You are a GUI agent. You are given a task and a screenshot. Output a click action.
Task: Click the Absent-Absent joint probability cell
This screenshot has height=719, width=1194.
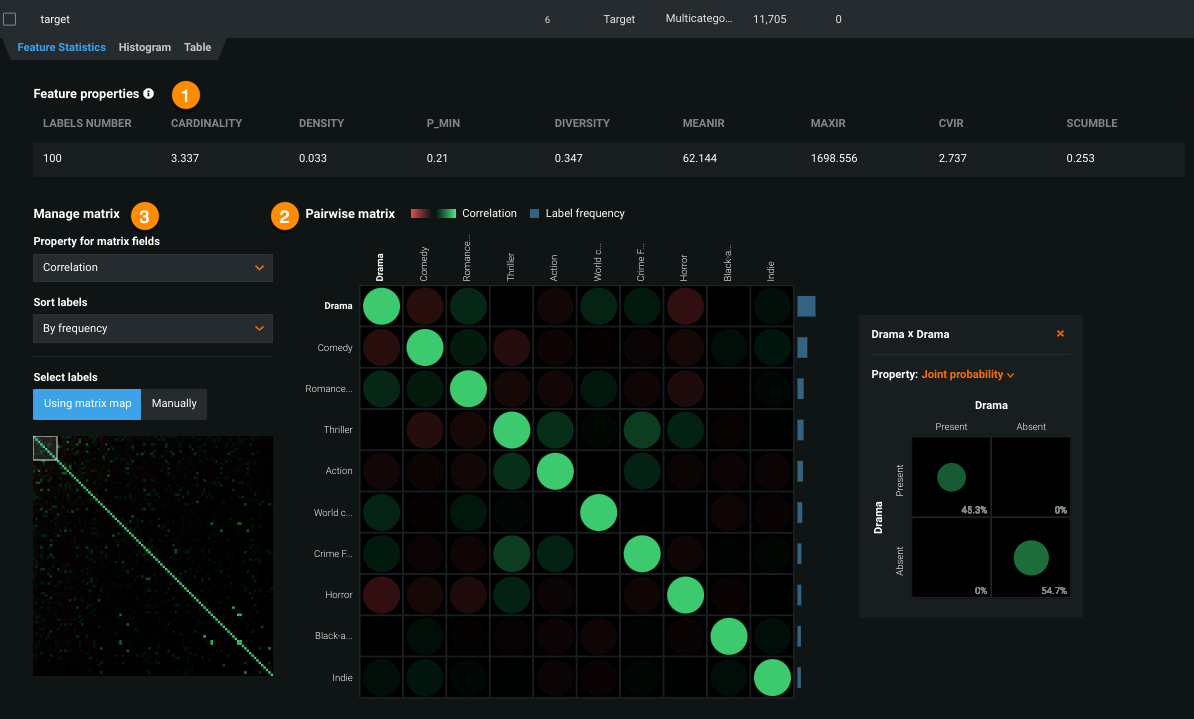[1030, 557]
